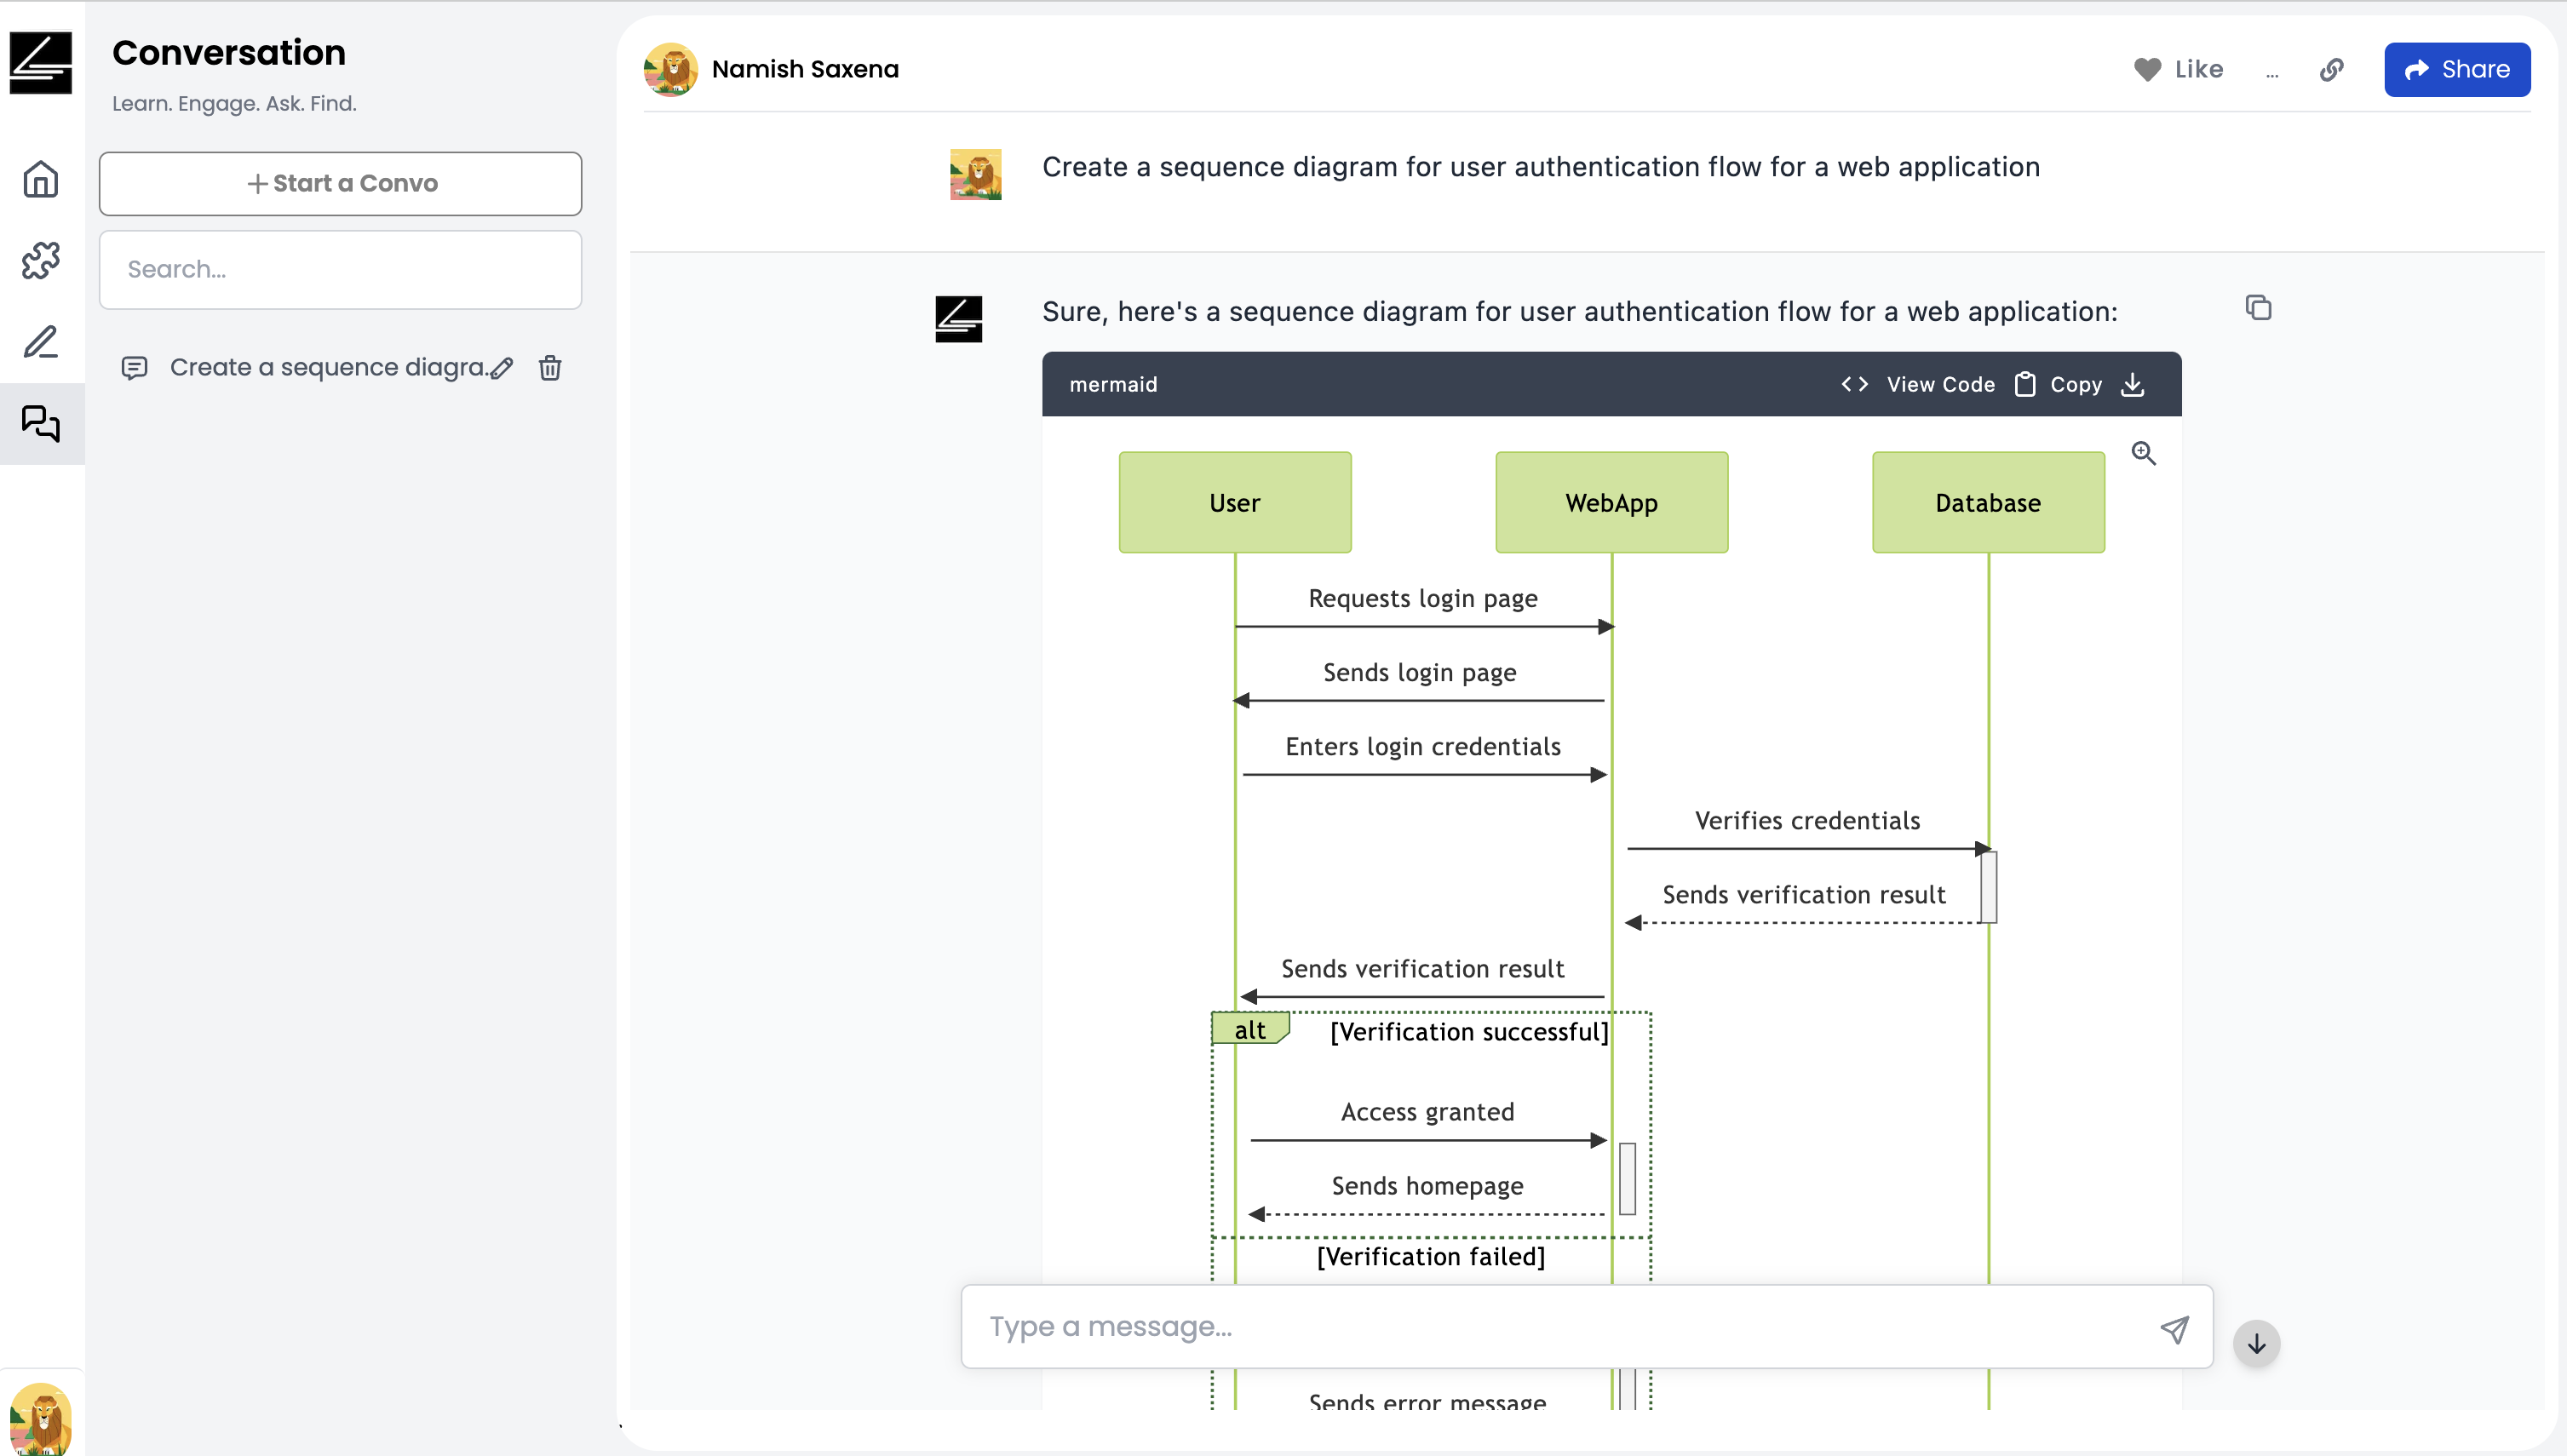Open the puzzle-piece plugins icon
The height and width of the screenshot is (1456, 2567).
(x=41, y=260)
